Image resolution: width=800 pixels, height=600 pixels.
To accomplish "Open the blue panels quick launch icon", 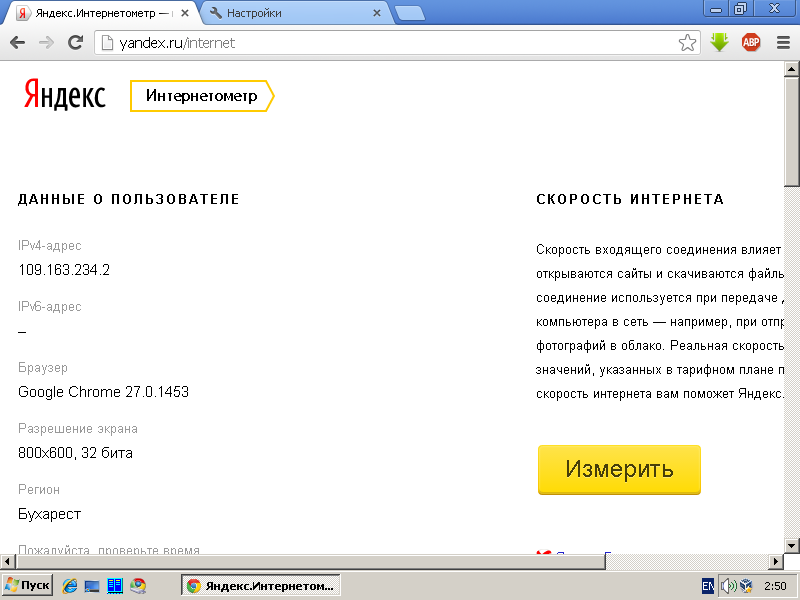I will (x=115, y=586).
